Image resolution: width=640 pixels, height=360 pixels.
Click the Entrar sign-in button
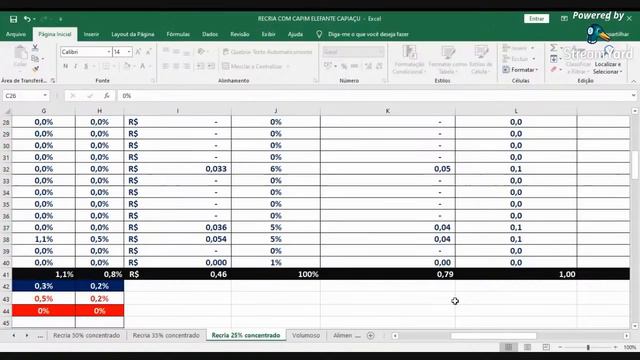(x=536, y=19)
